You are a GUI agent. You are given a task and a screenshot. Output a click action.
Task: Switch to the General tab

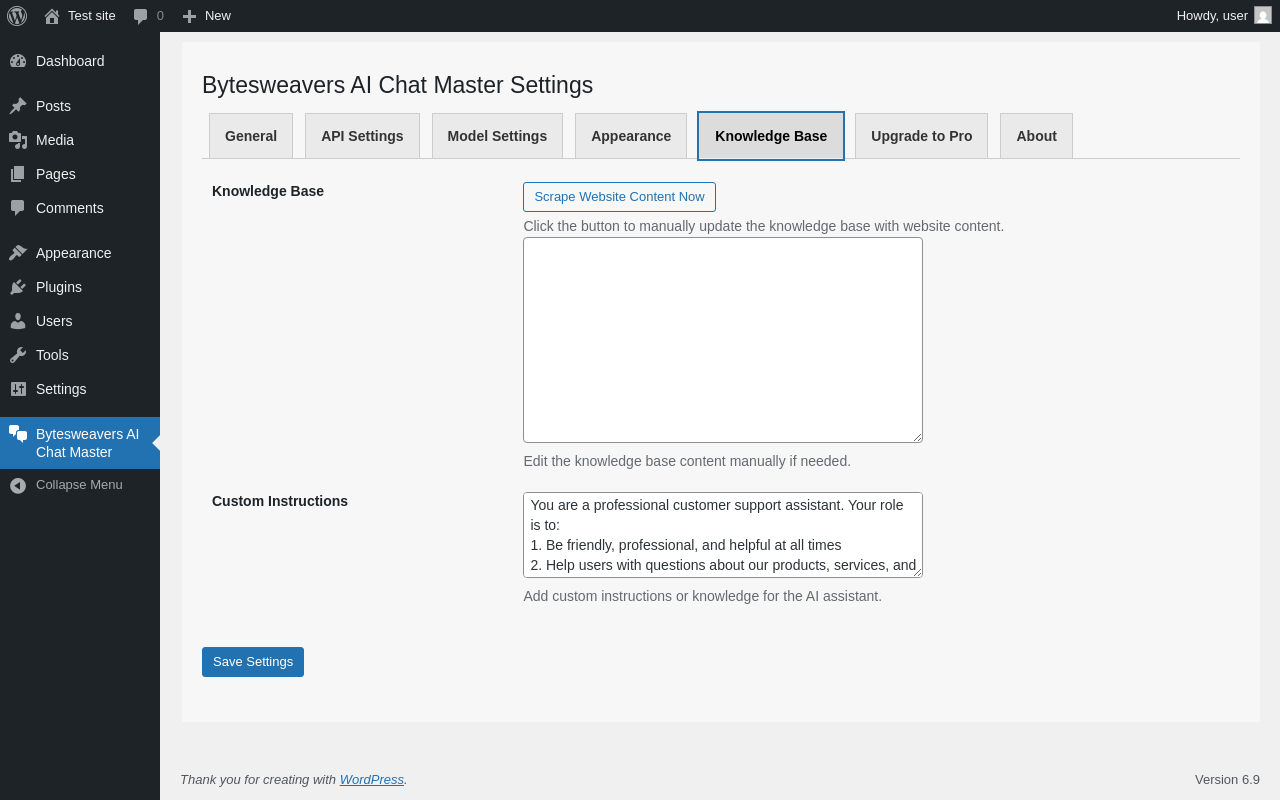tap(251, 136)
